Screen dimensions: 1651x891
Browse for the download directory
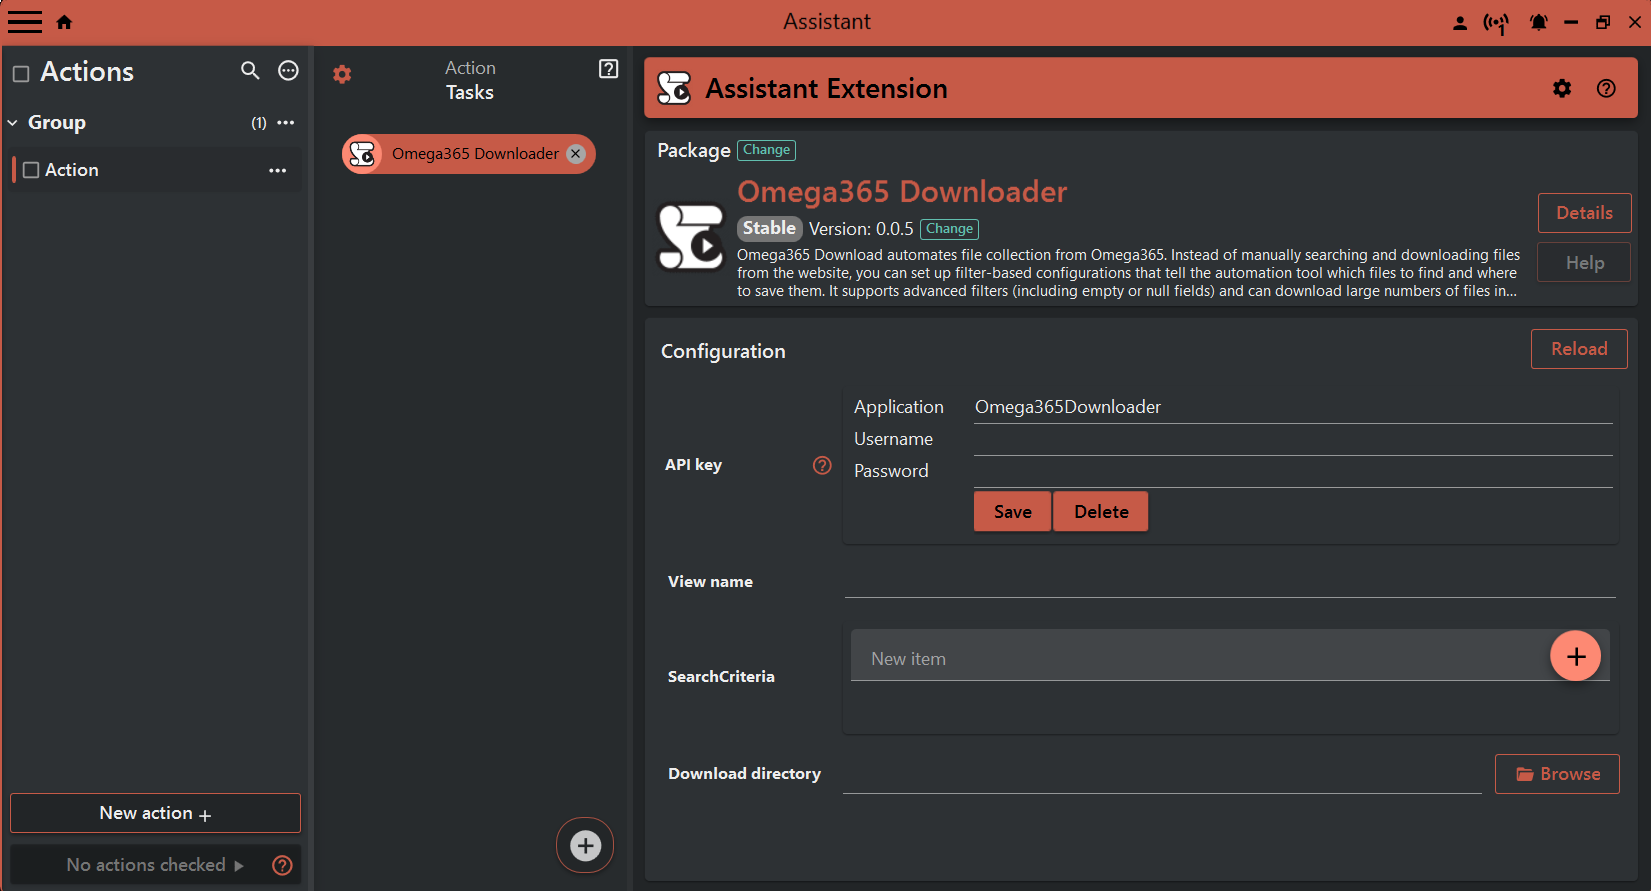click(x=1556, y=774)
